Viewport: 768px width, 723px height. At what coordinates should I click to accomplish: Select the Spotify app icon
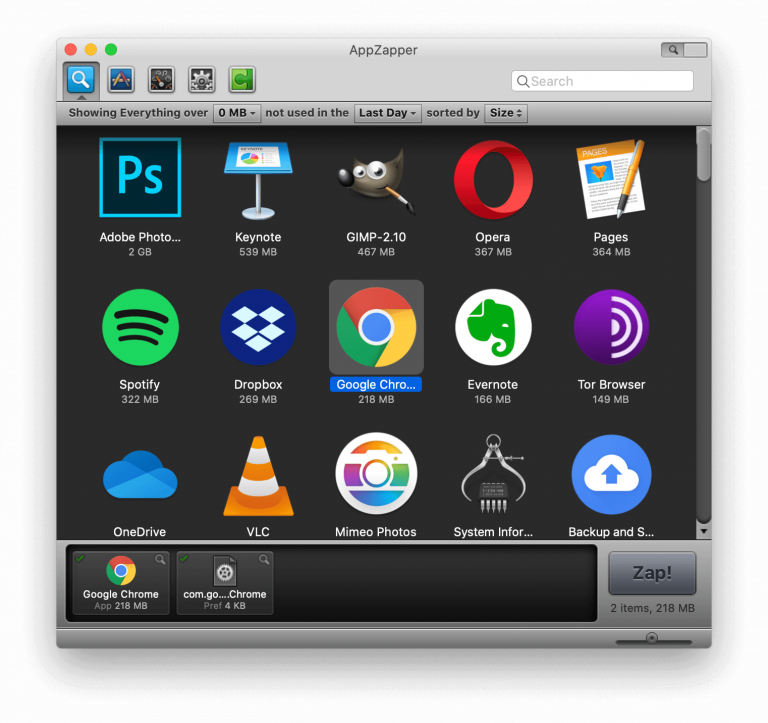click(x=140, y=327)
